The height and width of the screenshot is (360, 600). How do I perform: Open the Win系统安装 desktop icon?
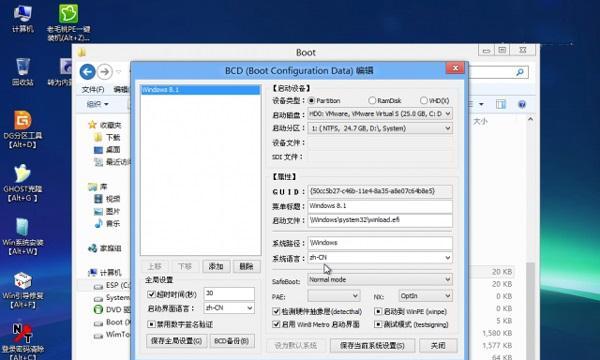pos(23,236)
